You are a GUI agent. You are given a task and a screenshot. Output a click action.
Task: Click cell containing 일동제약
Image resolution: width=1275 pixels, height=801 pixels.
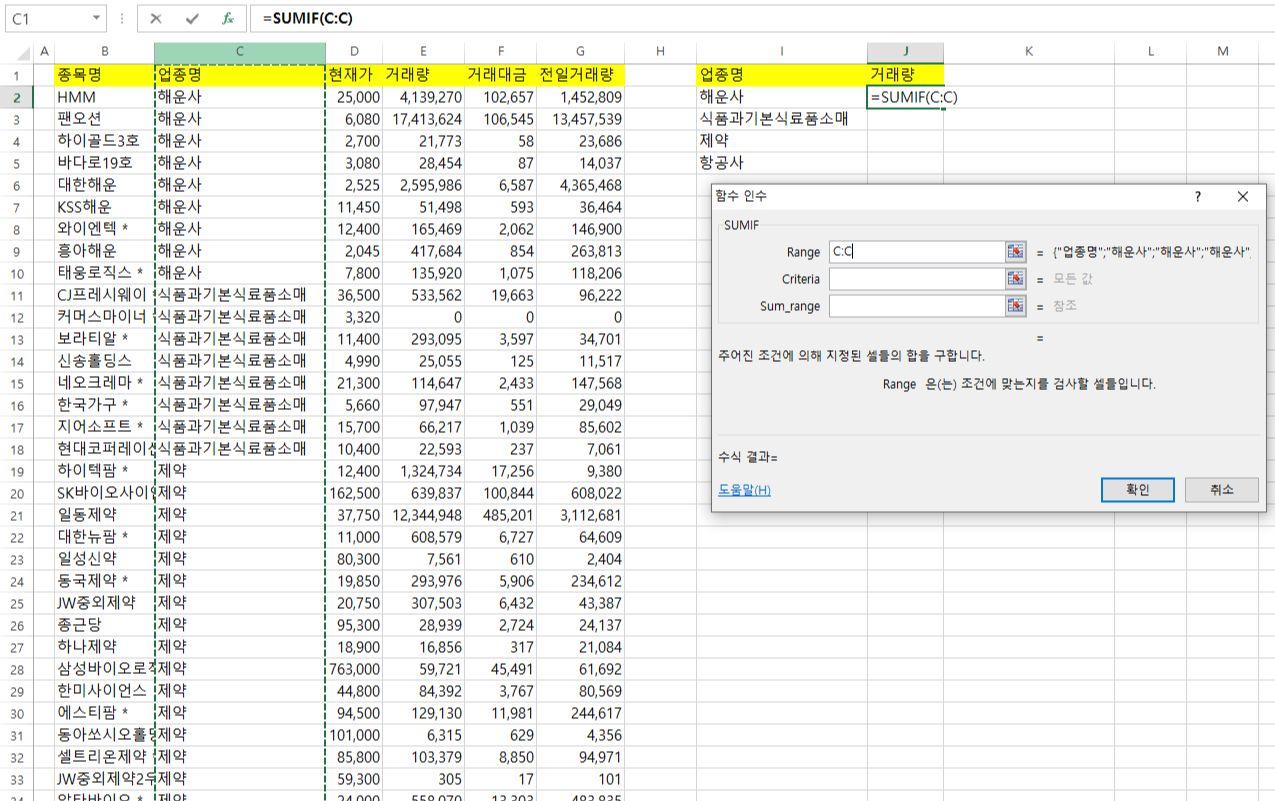(104, 515)
